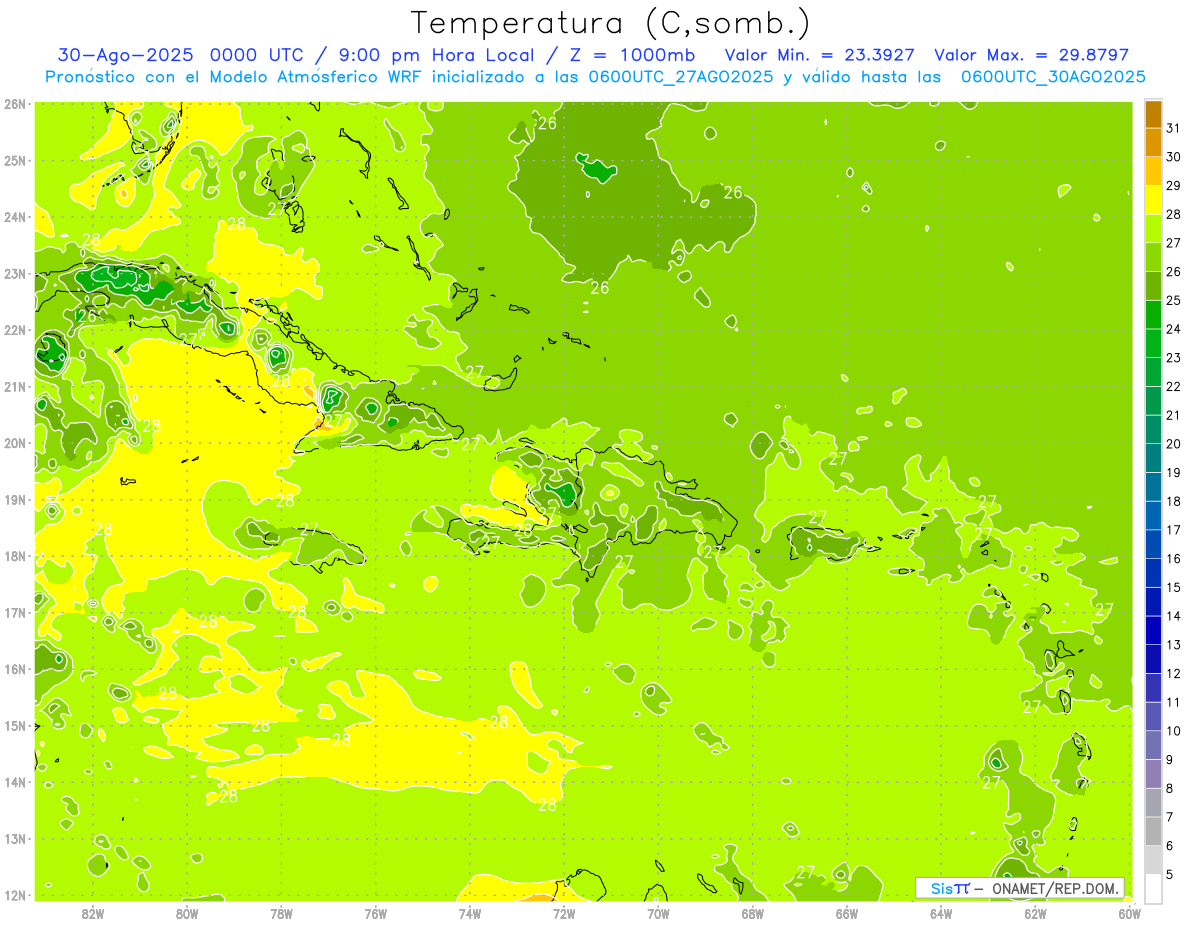Select the teal legend swatch between 19 and 20
Image resolution: width=1200 pixels, height=927 pixels.
click(x=1153, y=458)
